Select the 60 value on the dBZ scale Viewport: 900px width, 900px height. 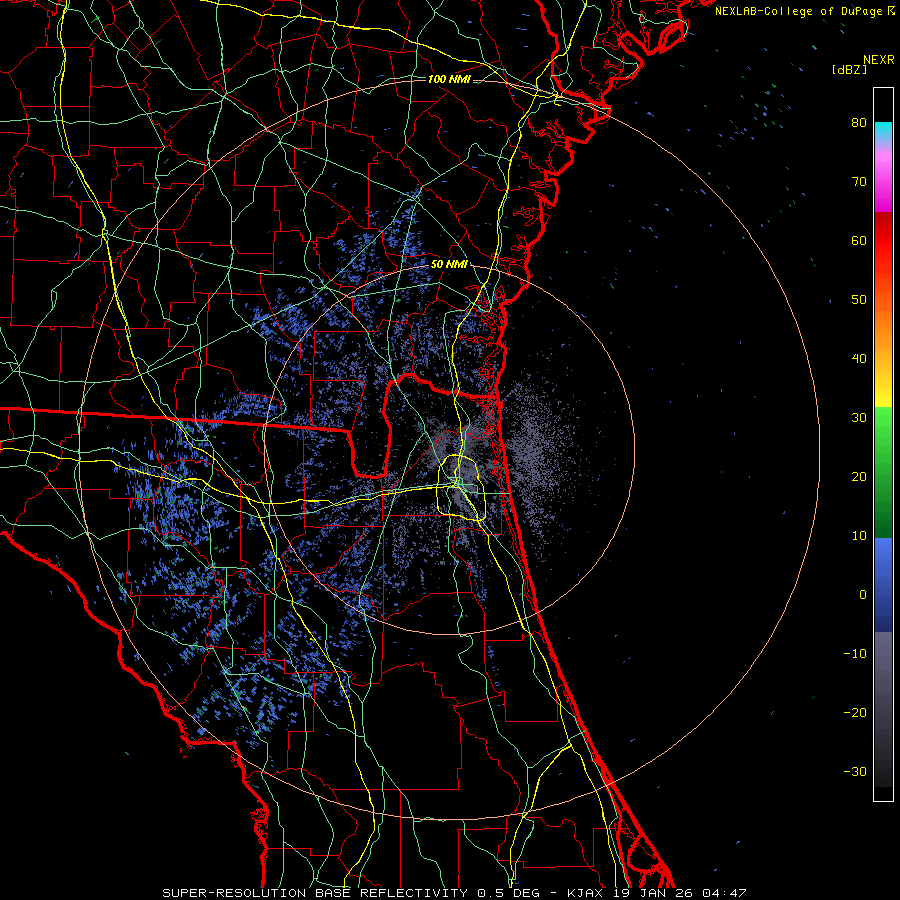[x=859, y=240]
